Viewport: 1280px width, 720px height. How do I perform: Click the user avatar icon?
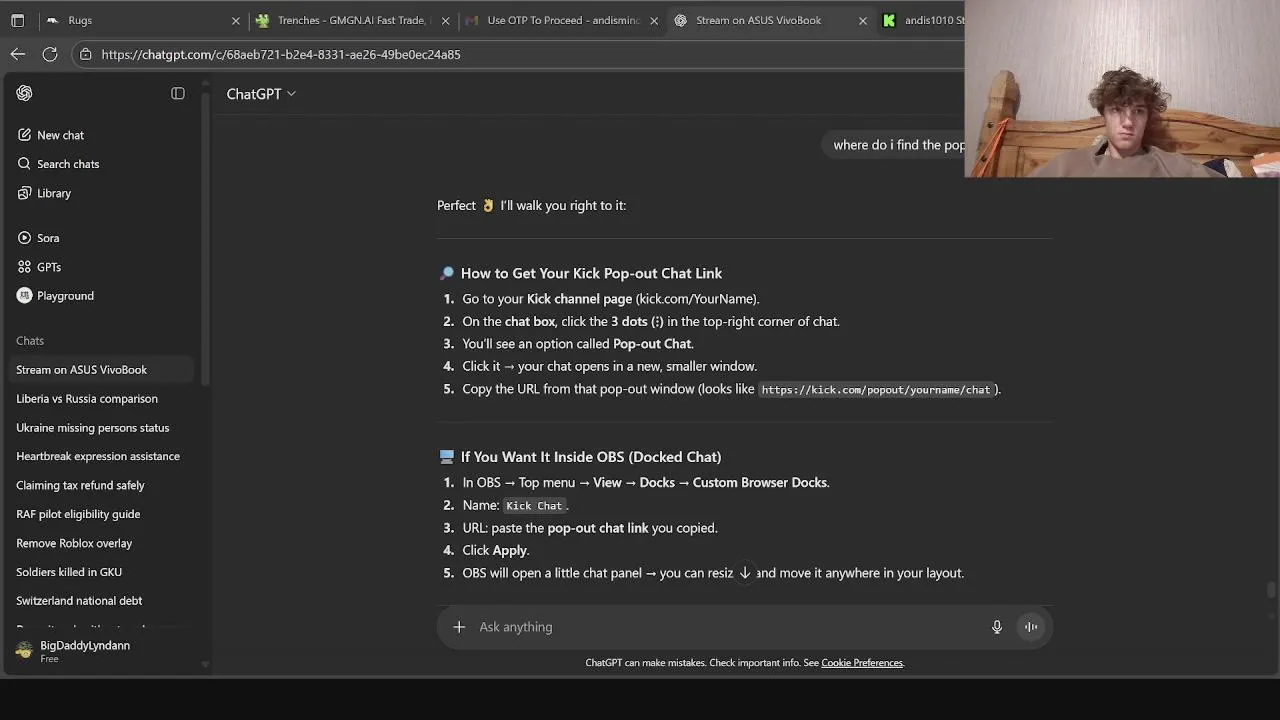(24, 651)
